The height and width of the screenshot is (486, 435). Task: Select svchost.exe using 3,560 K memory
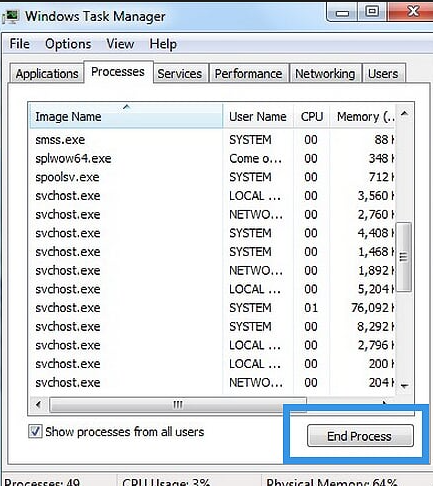[212, 196]
